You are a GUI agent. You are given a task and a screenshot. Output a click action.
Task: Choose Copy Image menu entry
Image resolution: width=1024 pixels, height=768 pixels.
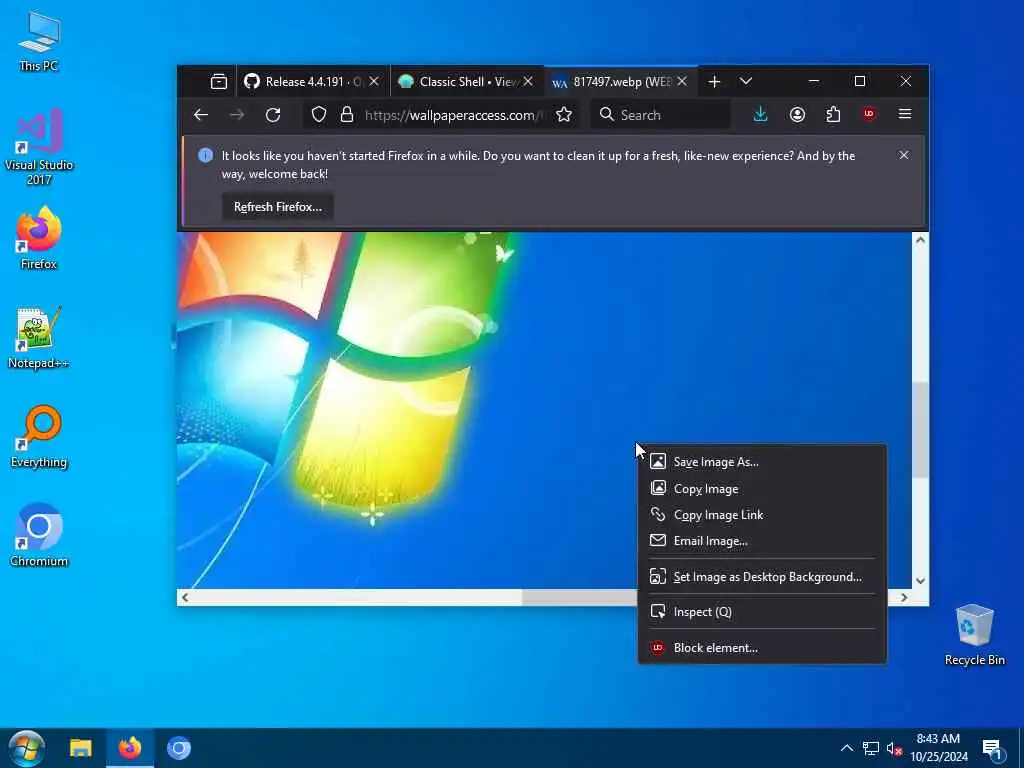[x=762, y=488]
